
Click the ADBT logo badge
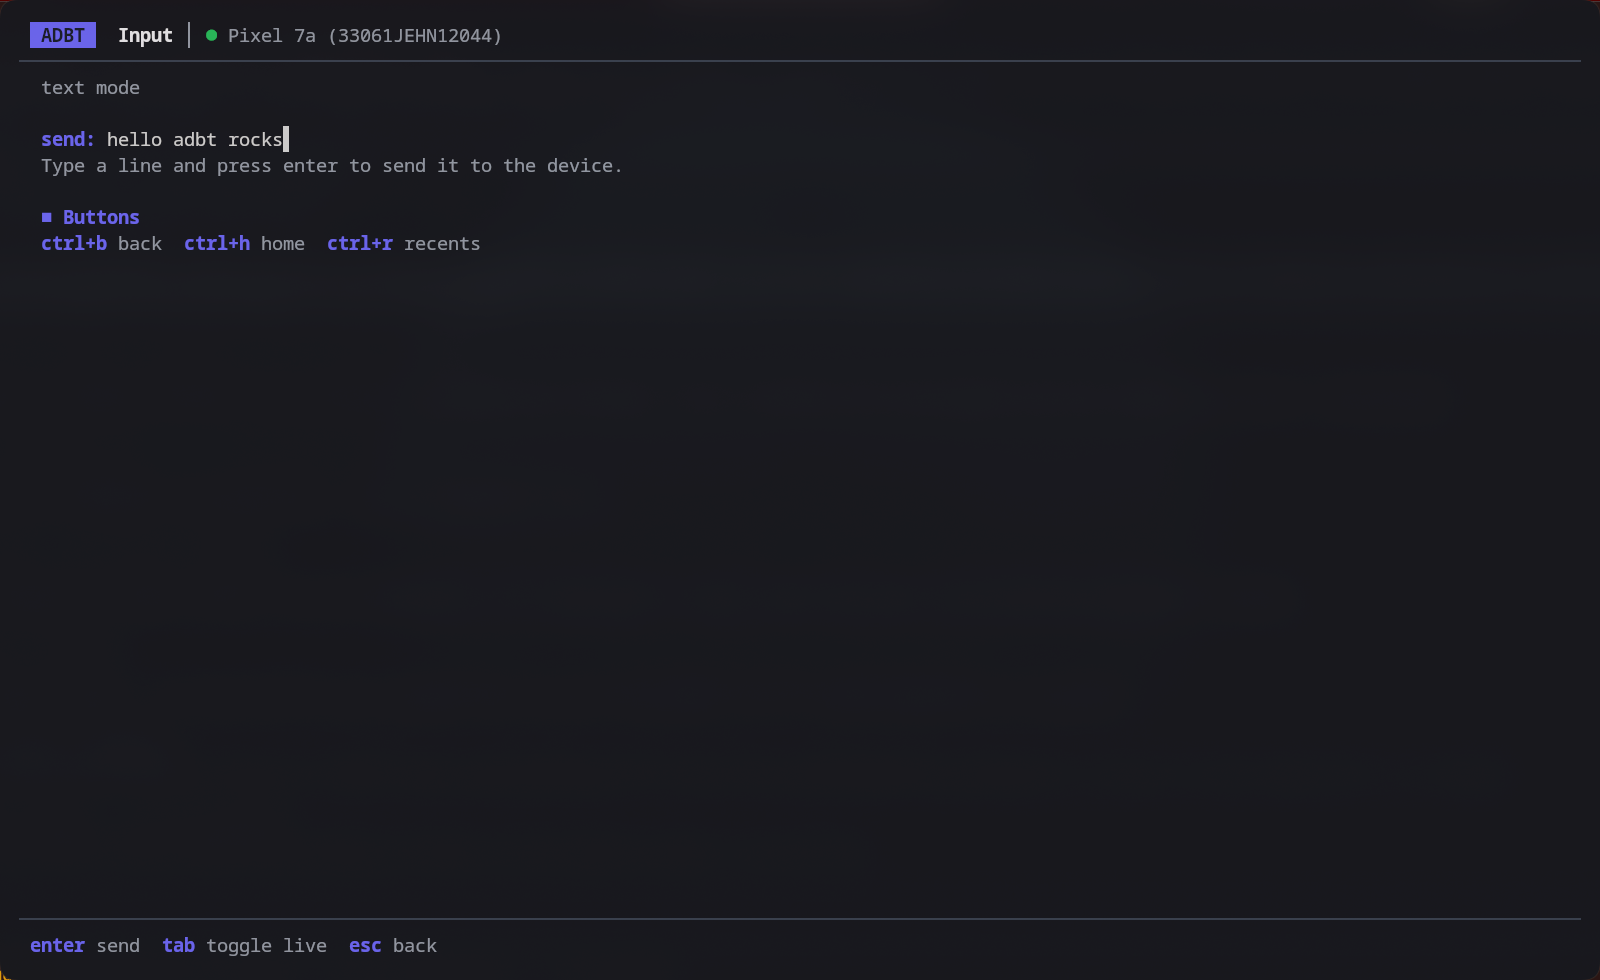[63, 35]
